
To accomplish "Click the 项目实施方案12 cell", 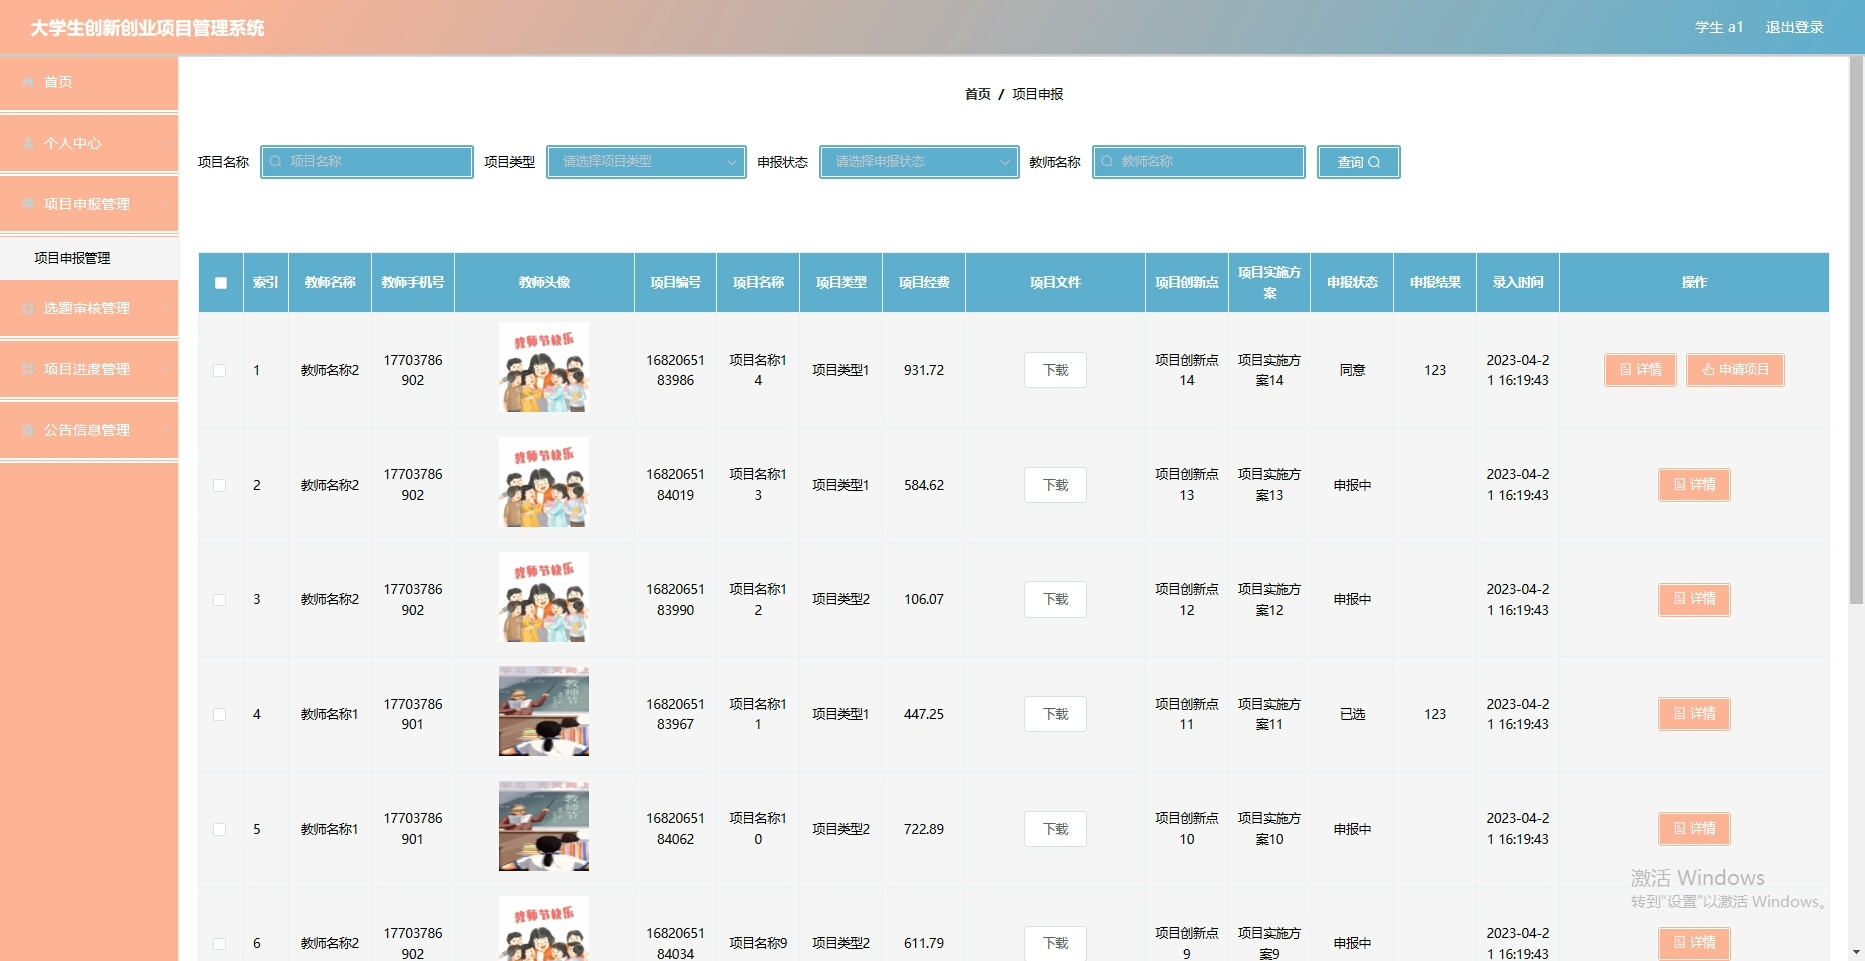I will pyautogui.click(x=1269, y=599).
